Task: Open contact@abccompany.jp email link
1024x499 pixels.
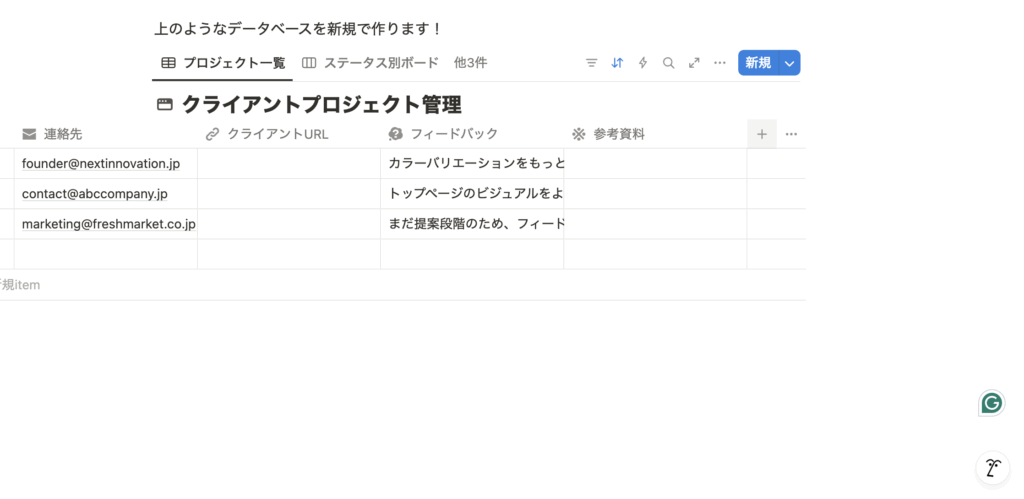Action: coord(95,194)
